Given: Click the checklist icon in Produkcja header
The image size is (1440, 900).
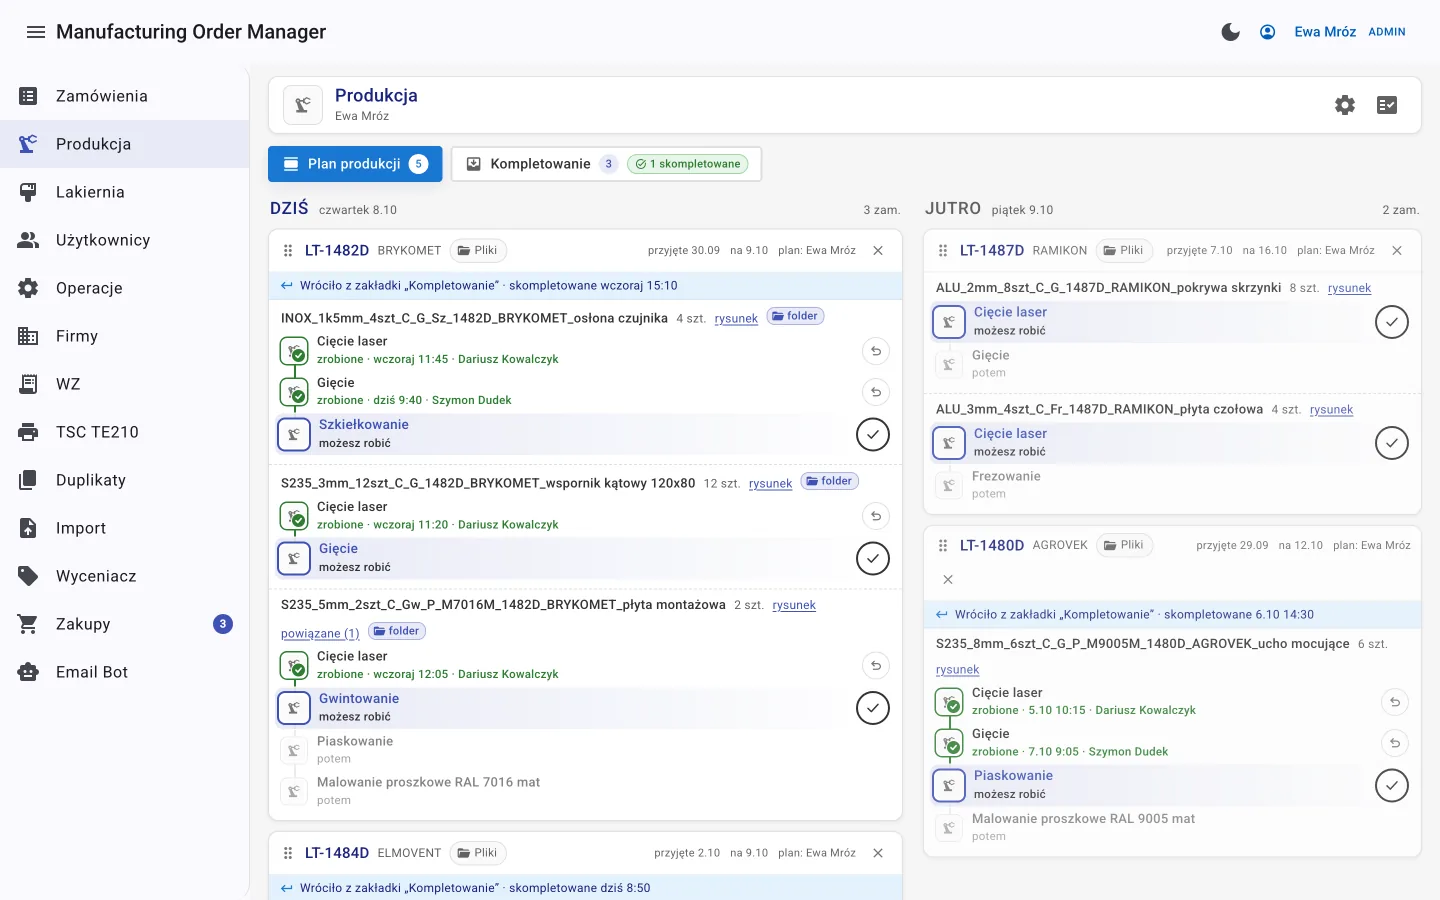Looking at the screenshot, I should pos(1387,105).
